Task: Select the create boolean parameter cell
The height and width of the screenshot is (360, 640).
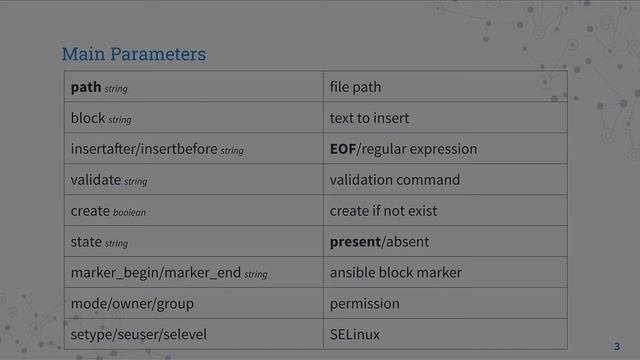Action: 194,211
